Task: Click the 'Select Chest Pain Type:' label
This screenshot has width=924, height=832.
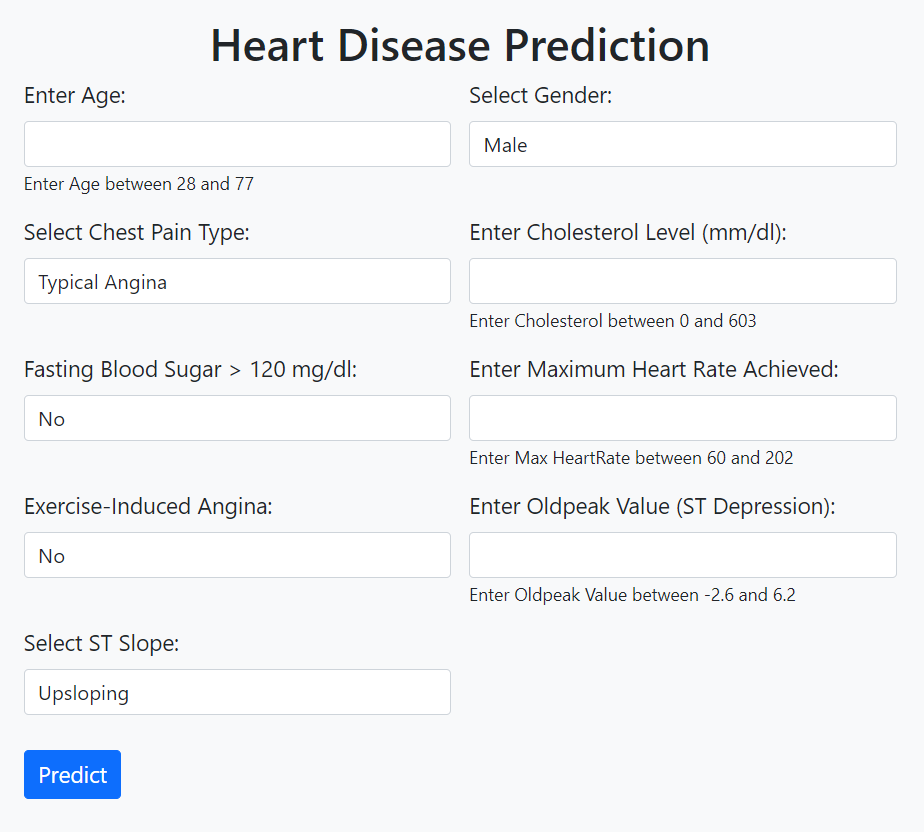Action: tap(137, 232)
